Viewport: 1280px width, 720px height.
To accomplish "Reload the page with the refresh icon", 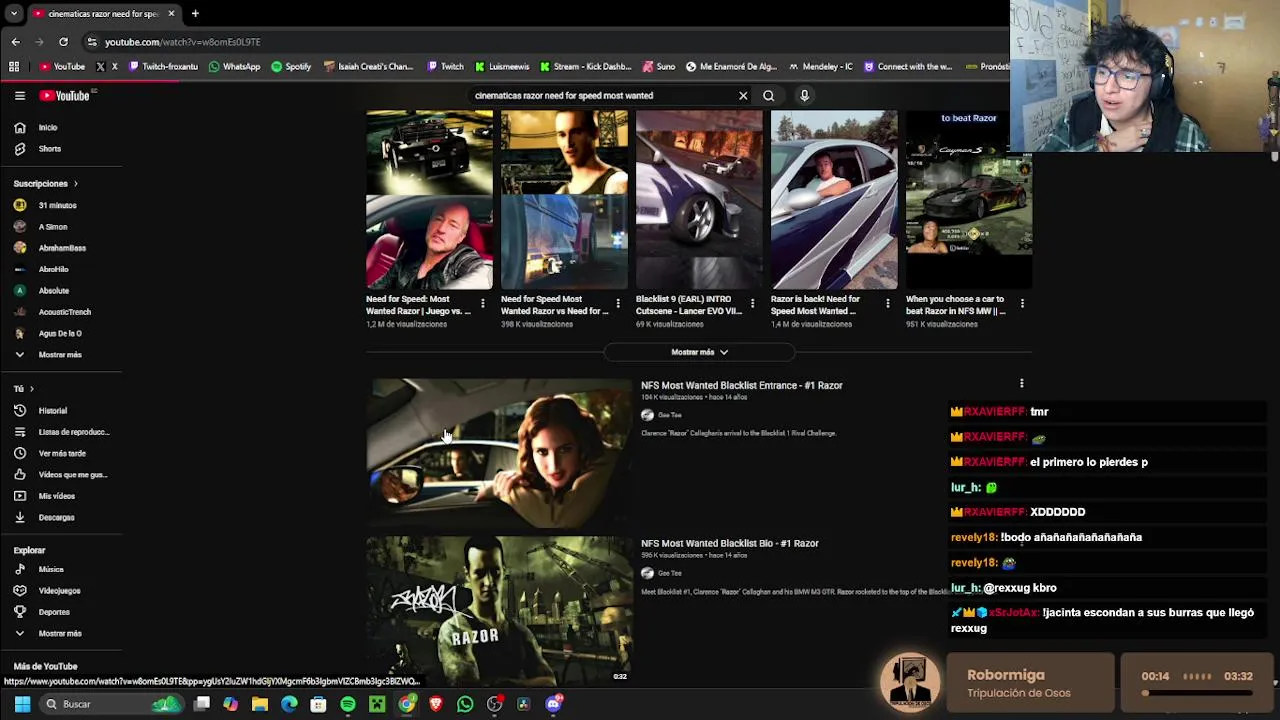I will [63, 42].
